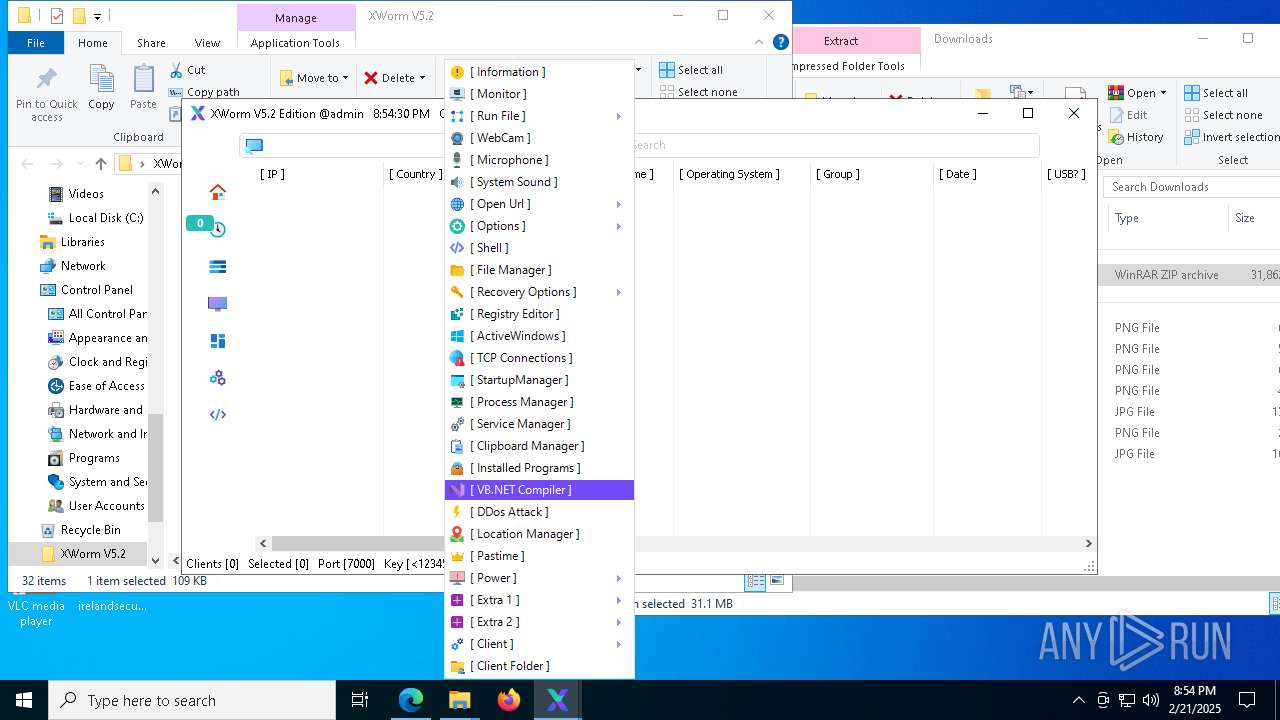Click History in Downloads window ribbon
Screen dimensions: 1280x720
[1136, 137]
